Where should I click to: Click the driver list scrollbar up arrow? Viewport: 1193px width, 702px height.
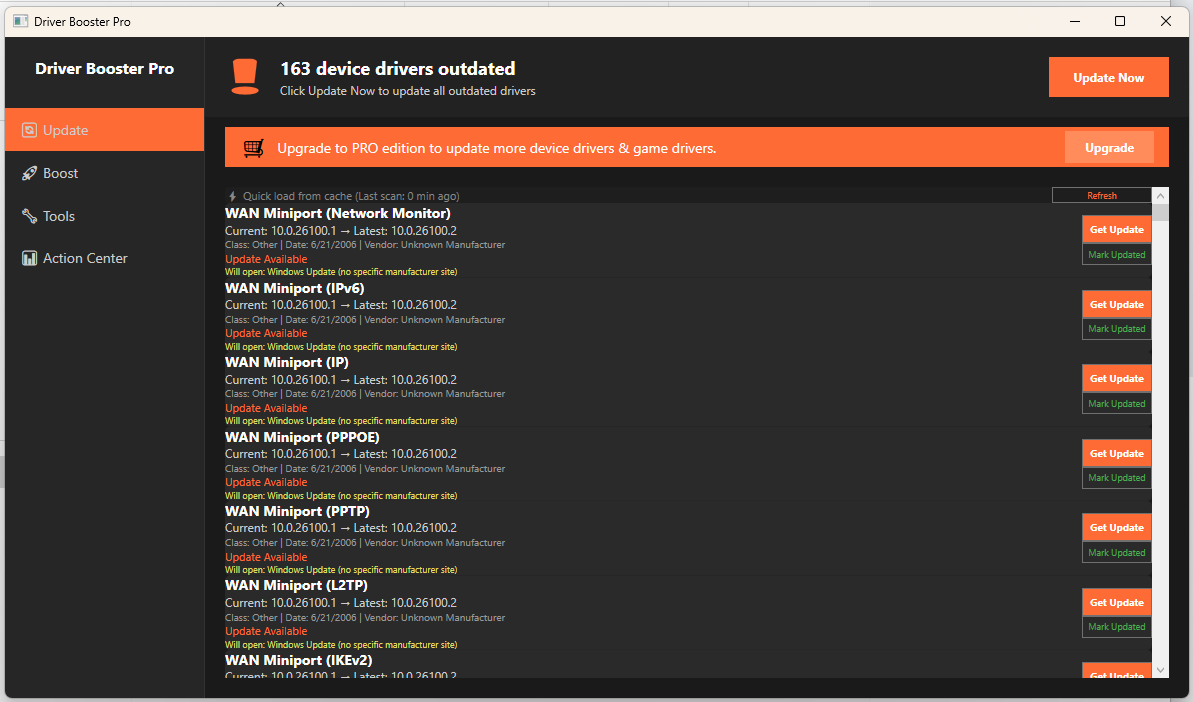[1160, 195]
